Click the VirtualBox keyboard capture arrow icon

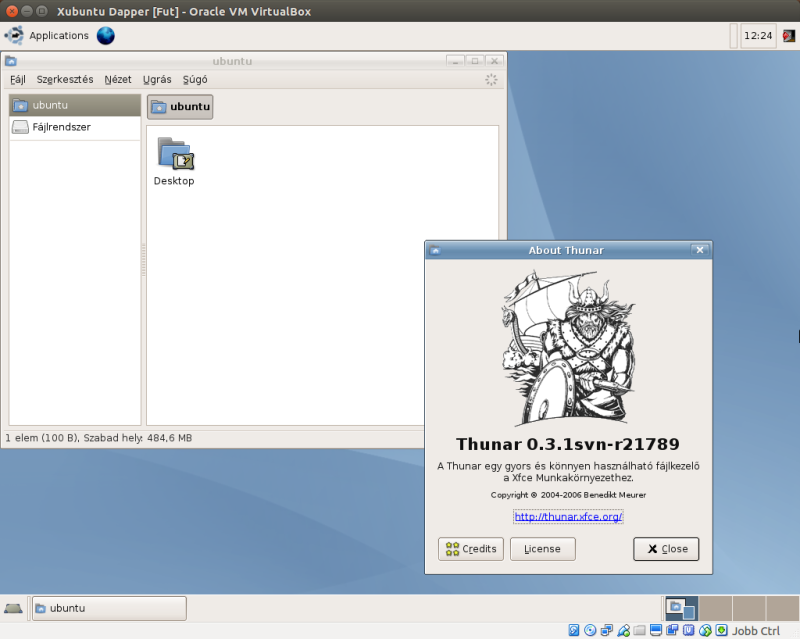721,631
